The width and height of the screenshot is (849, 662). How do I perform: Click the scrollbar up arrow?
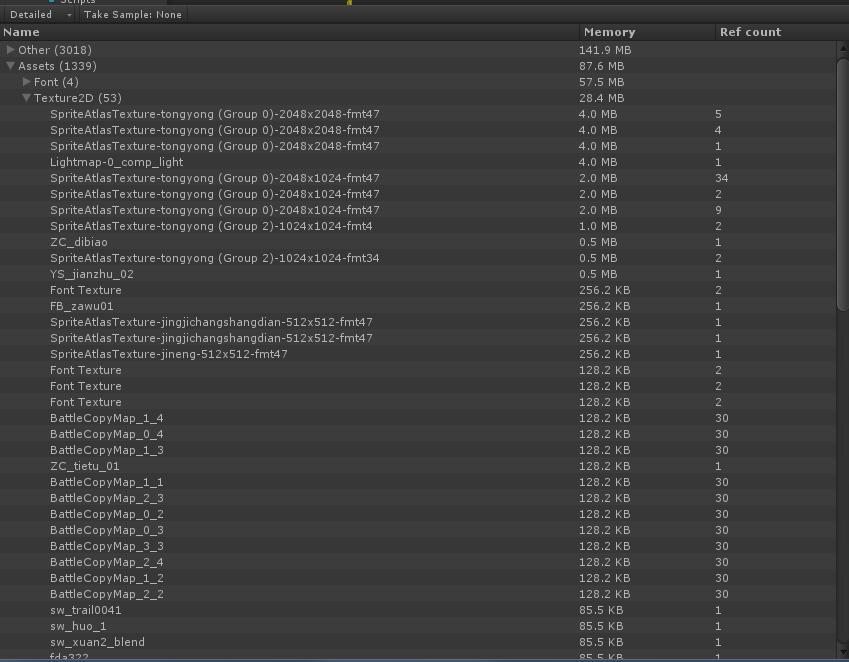point(843,49)
